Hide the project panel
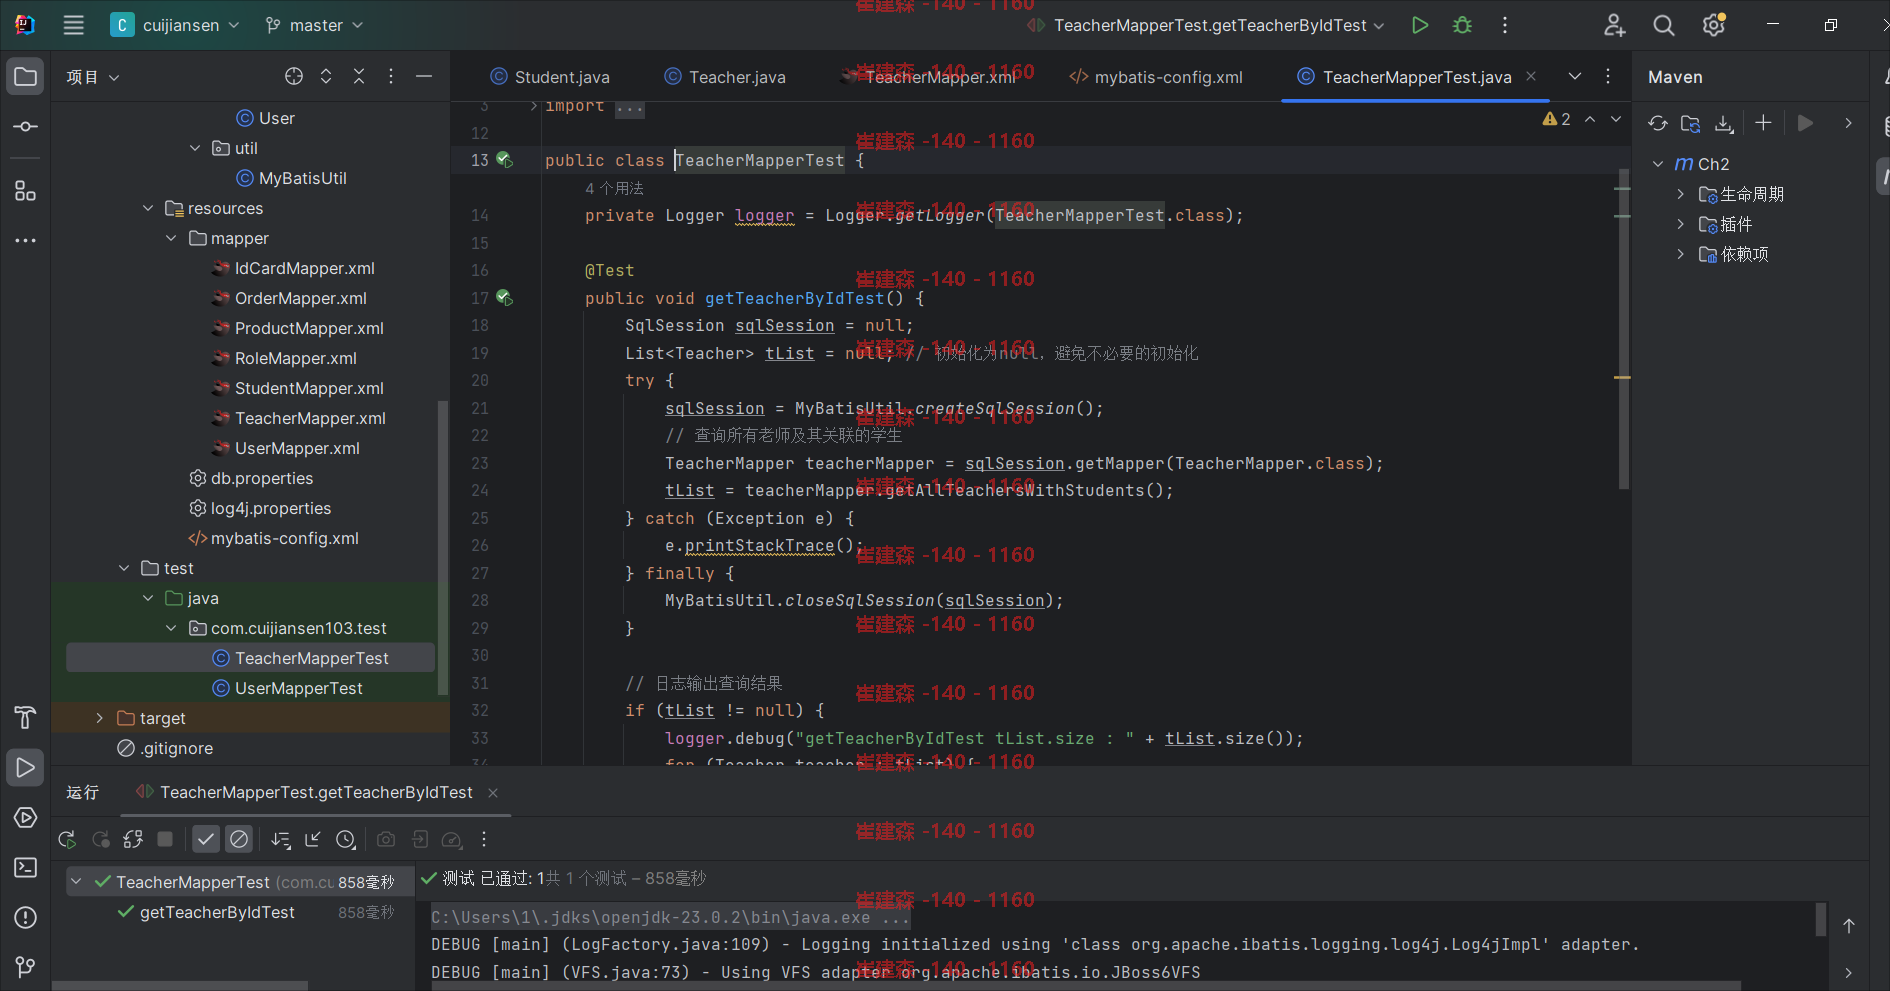The width and height of the screenshot is (1890, 991). click(x=424, y=76)
